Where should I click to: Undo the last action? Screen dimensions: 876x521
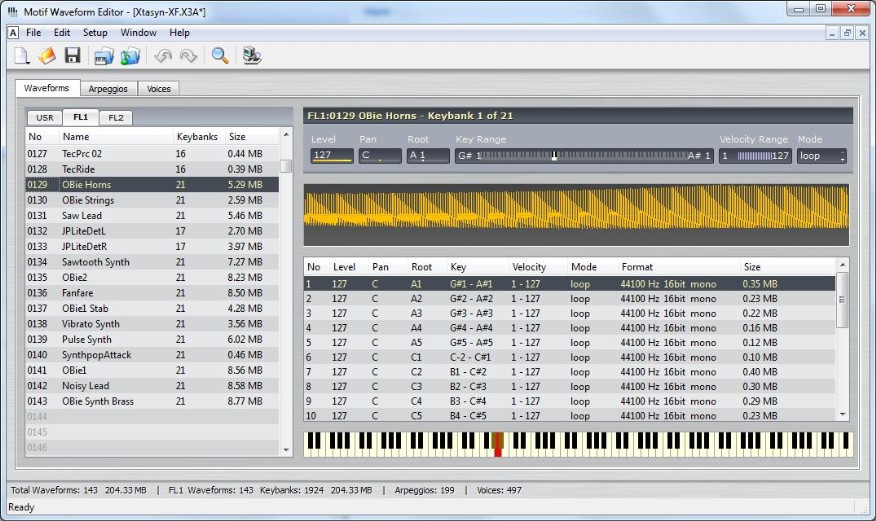163,56
